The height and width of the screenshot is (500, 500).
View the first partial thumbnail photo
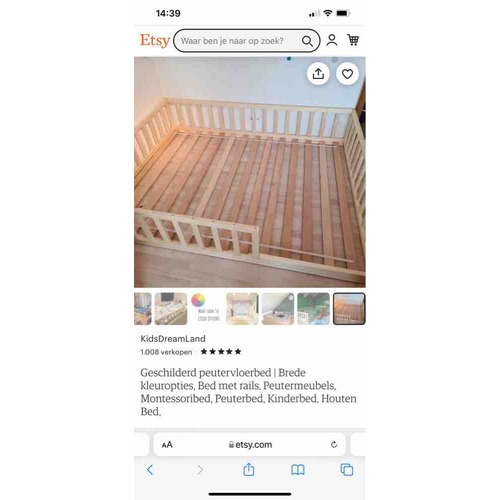coord(143,309)
